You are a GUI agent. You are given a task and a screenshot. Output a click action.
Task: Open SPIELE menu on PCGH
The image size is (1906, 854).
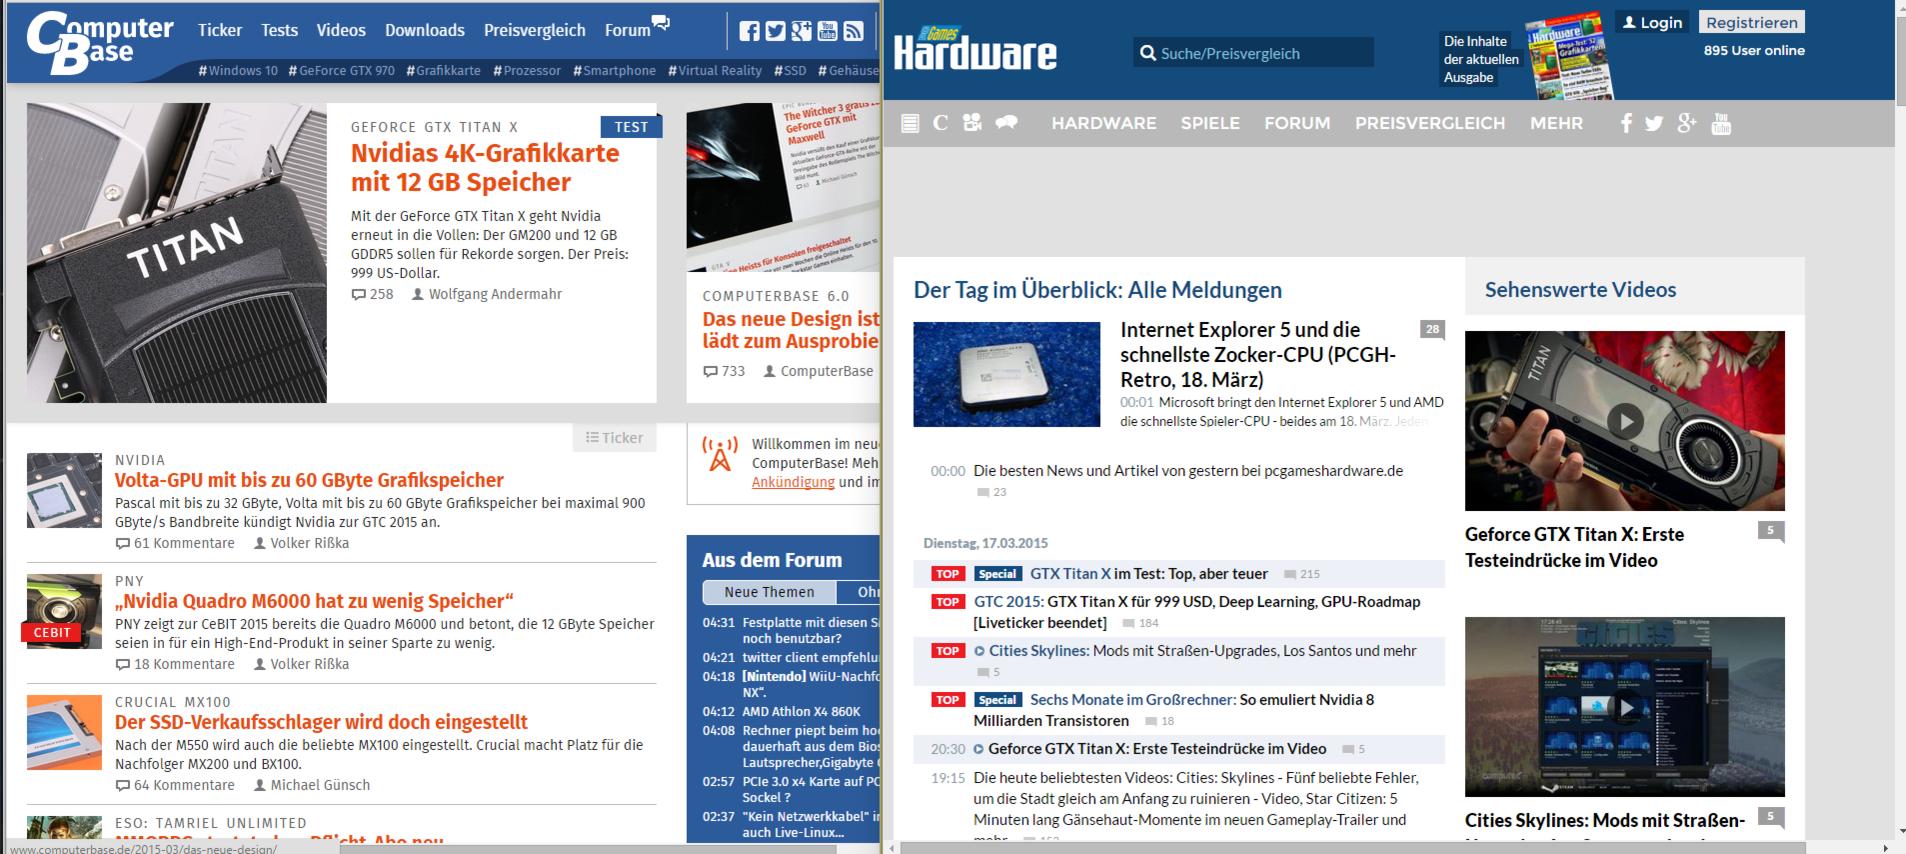coord(1210,123)
